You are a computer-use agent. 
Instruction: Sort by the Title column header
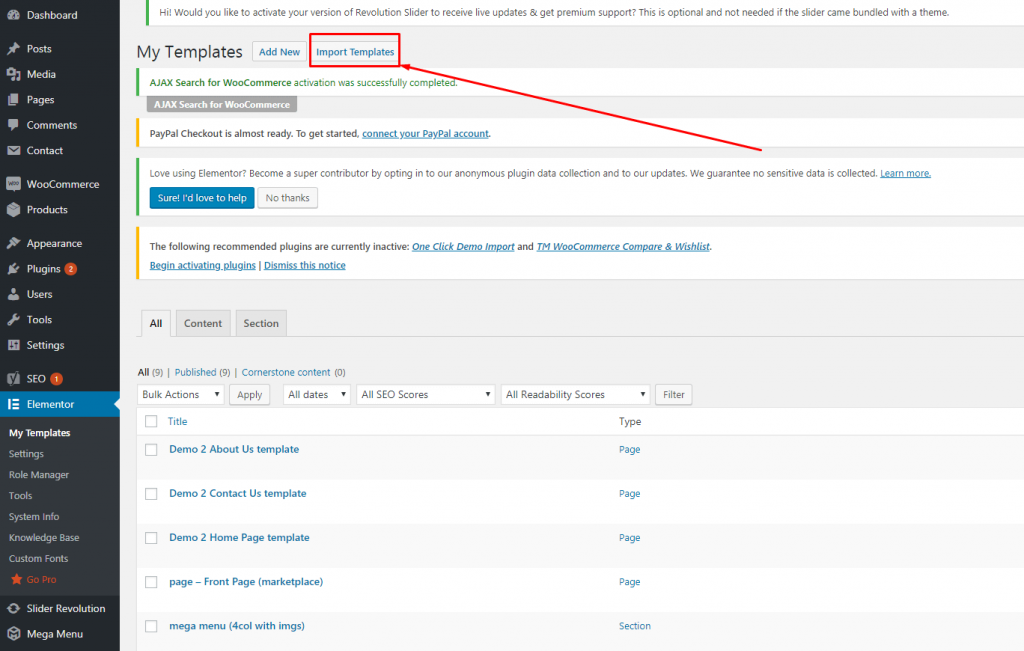point(178,421)
